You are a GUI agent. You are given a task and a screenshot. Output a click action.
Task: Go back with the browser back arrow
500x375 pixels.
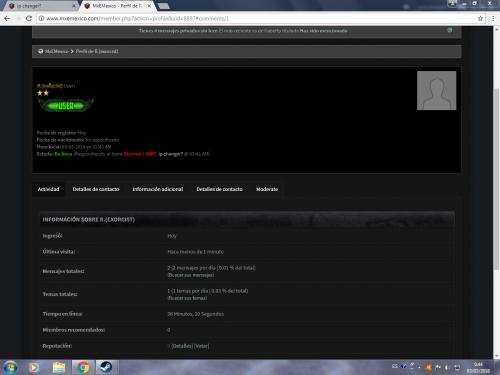point(7,19)
